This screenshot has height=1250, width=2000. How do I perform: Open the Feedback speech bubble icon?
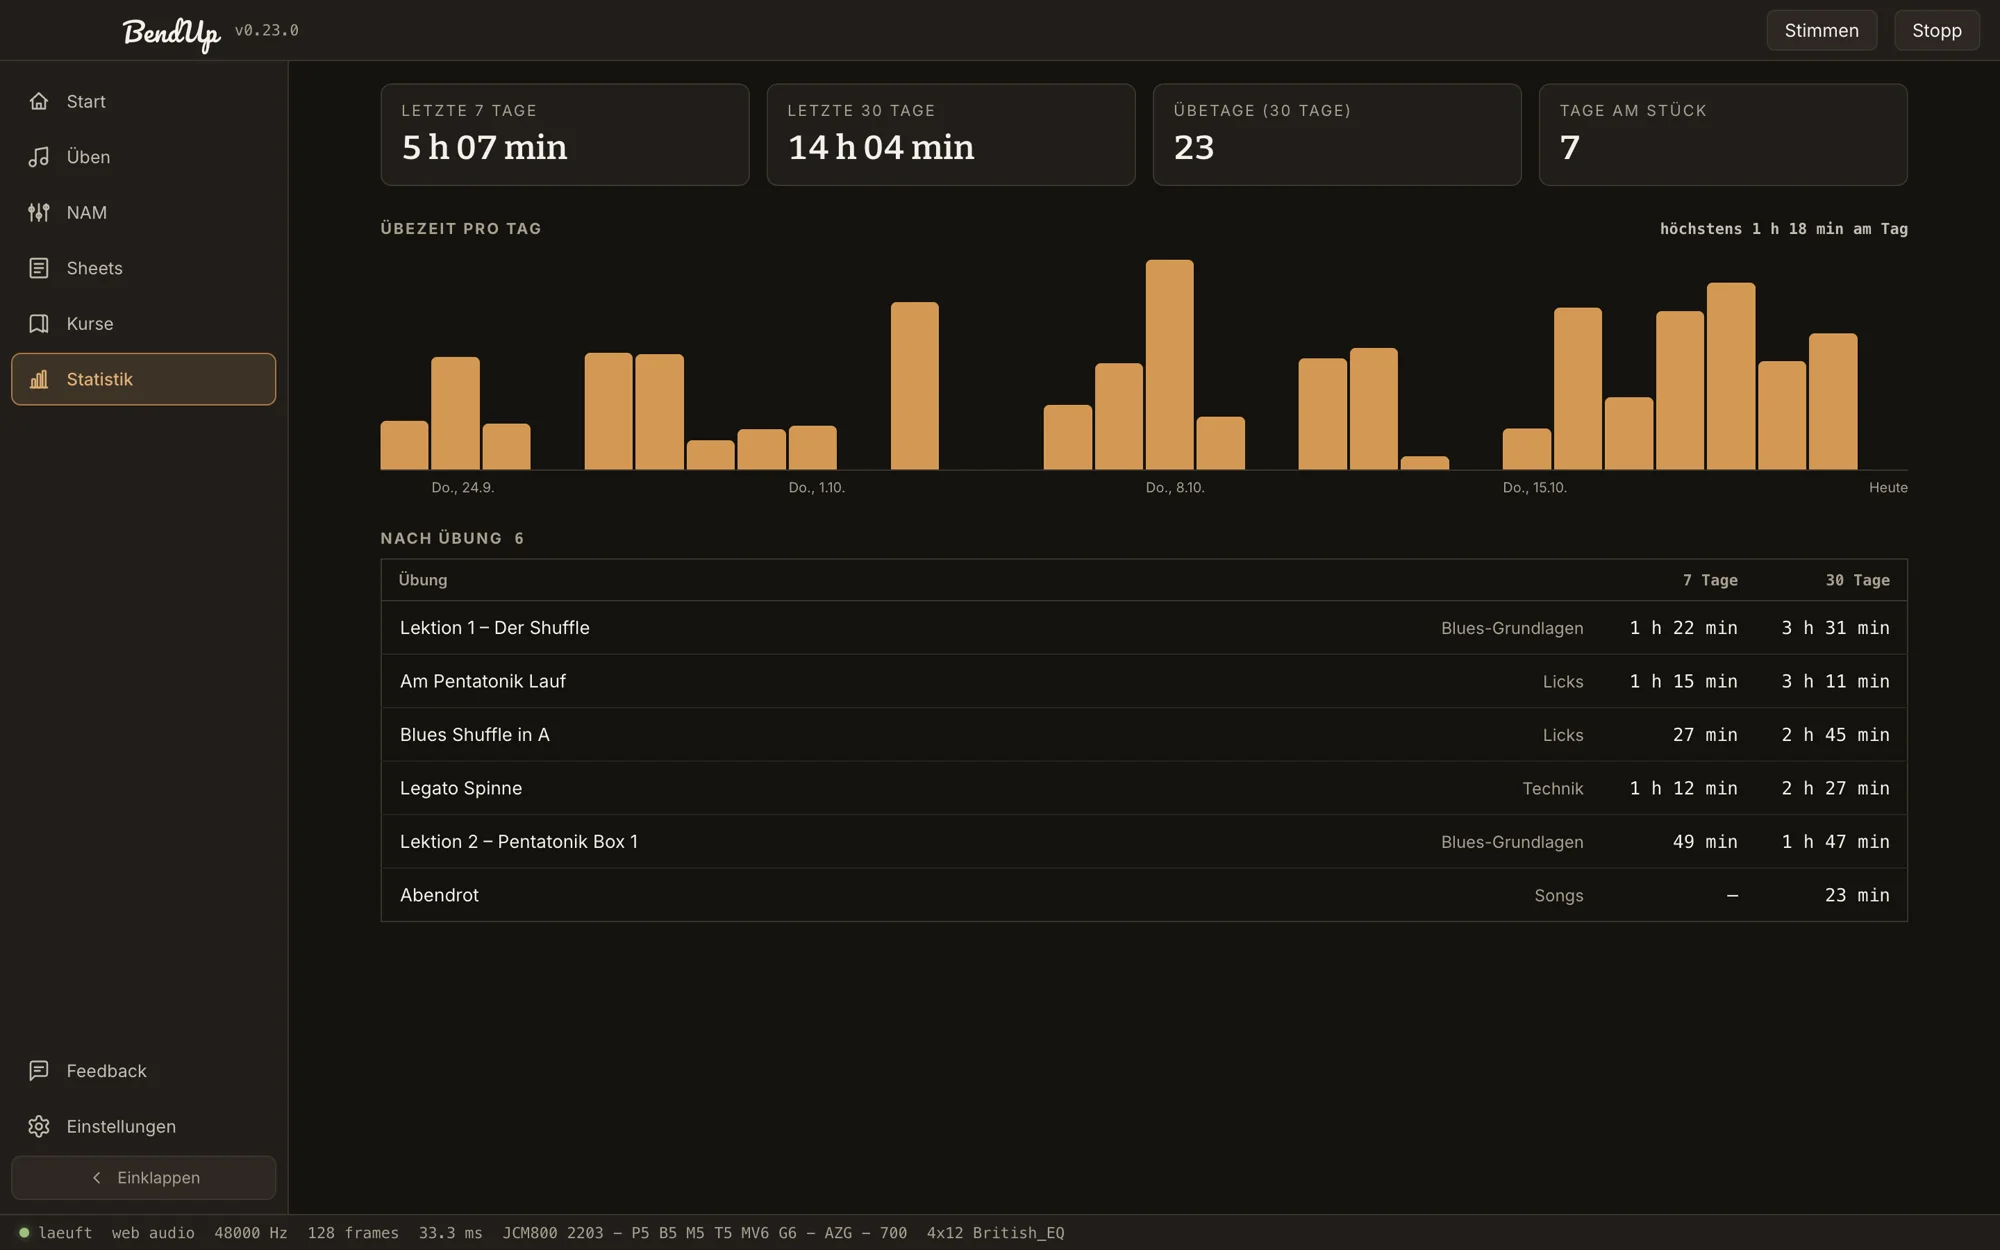[39, 1071]
